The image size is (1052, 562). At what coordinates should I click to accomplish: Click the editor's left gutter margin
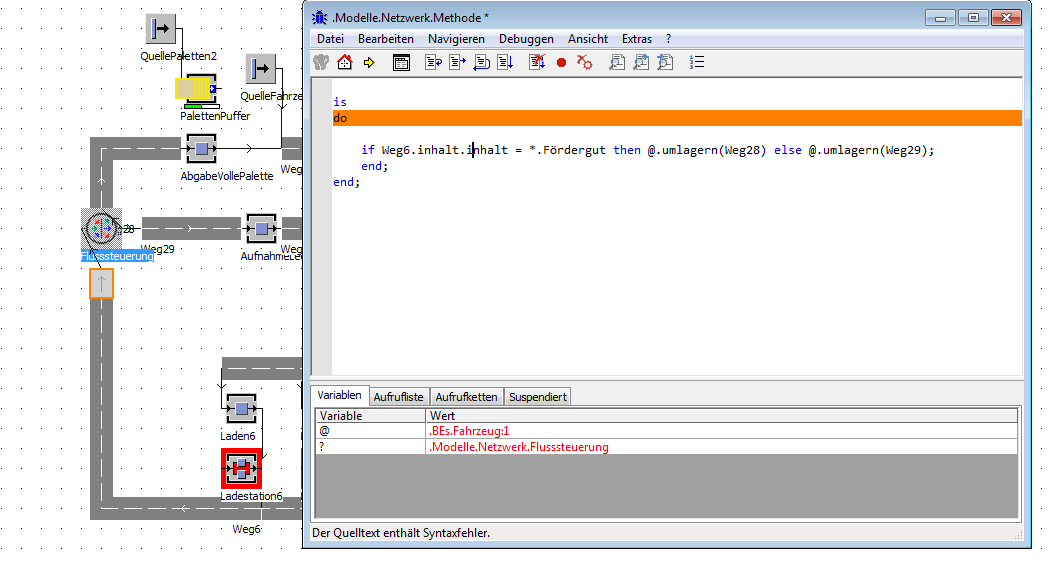[322, 227]
